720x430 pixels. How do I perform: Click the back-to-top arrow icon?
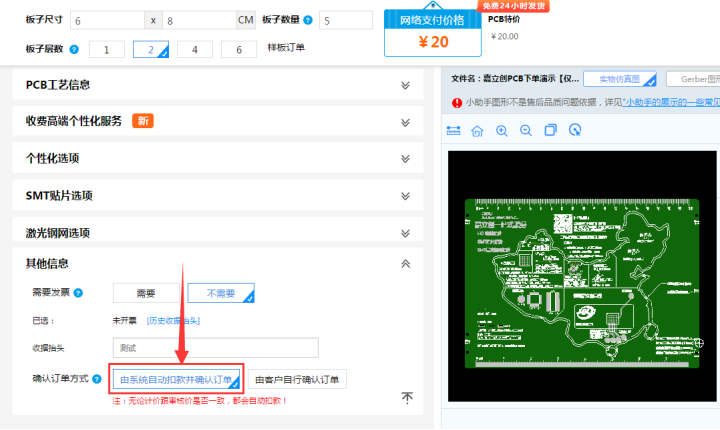coord(407,398)
